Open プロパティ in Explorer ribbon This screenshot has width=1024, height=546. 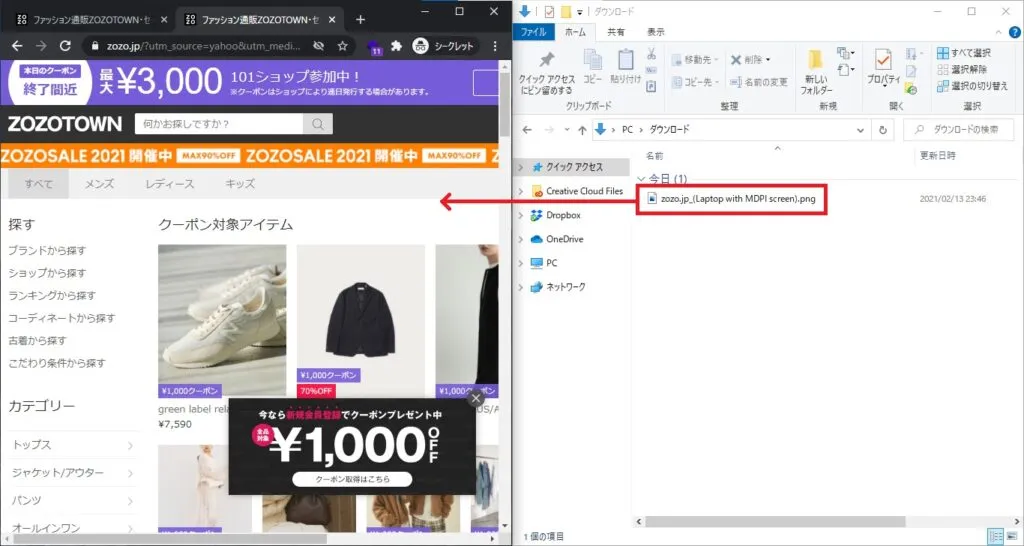[884, 67]
